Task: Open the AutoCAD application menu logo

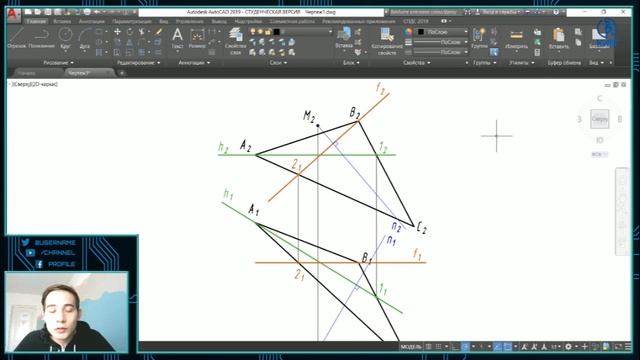Action: (13, 14)
